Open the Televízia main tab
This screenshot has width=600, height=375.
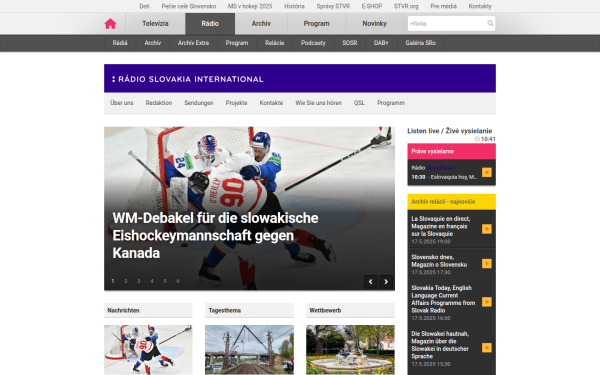click(155, 24)
